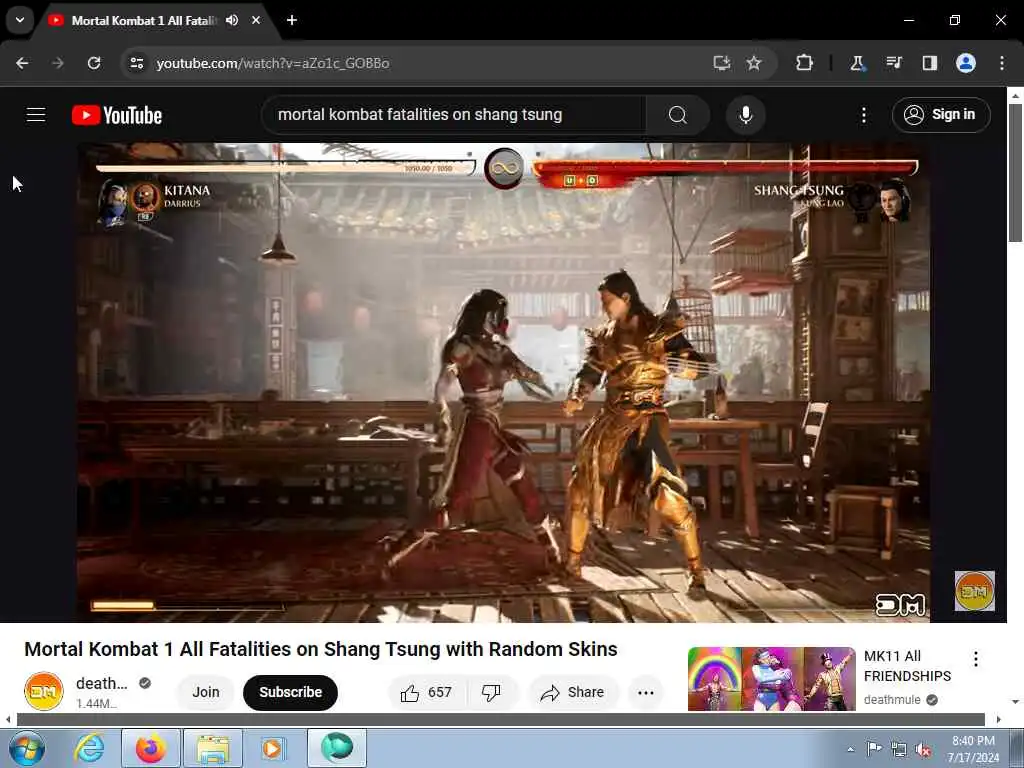This screenshot has height=768, width=1024.
Task: Open the deathmule channel name link
Action: (102, 684)
